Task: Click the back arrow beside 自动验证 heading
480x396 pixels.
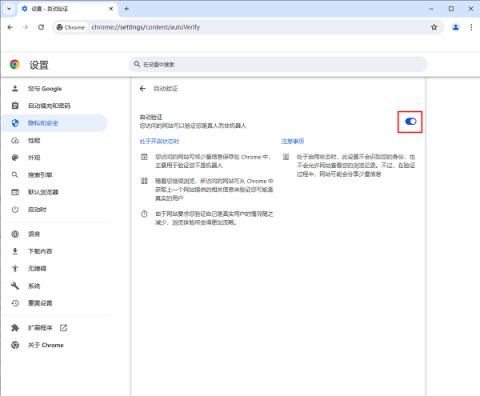Action: (x=143, y=88)
